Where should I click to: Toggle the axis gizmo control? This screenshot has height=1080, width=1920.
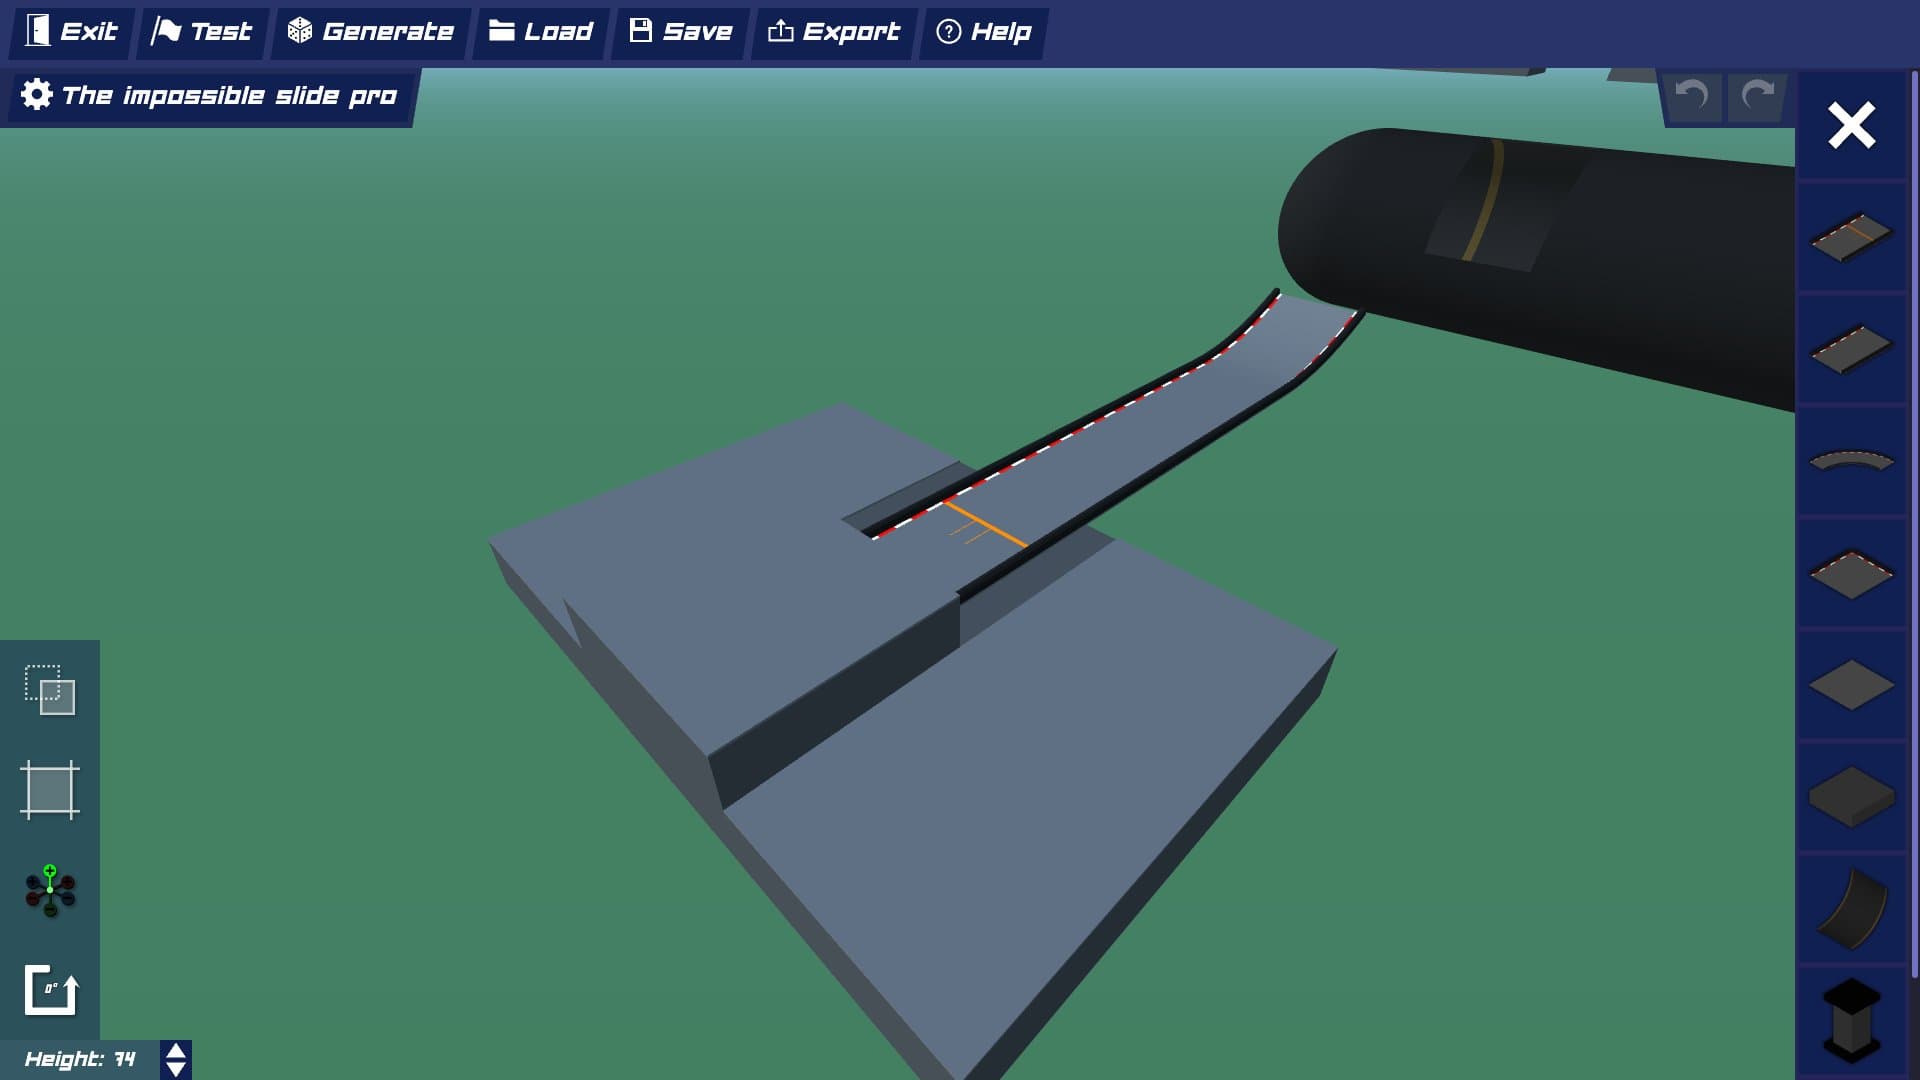(50, 890)
